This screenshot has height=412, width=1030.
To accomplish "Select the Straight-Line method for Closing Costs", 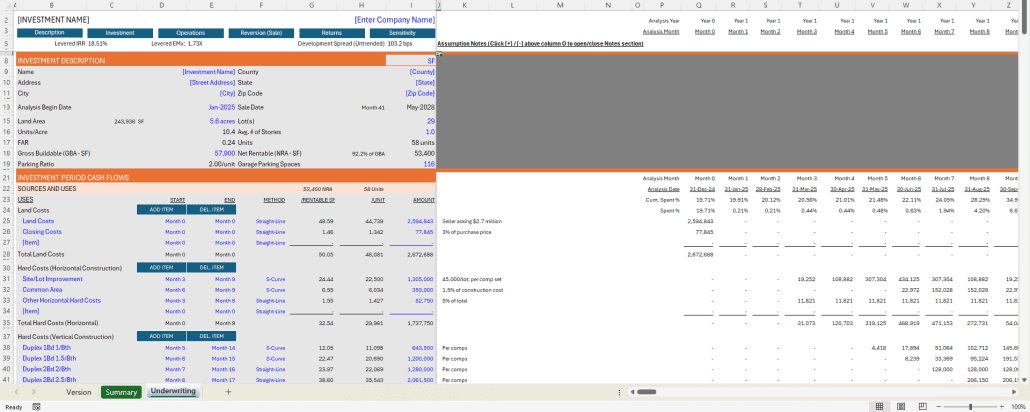I will coord(270,231).
